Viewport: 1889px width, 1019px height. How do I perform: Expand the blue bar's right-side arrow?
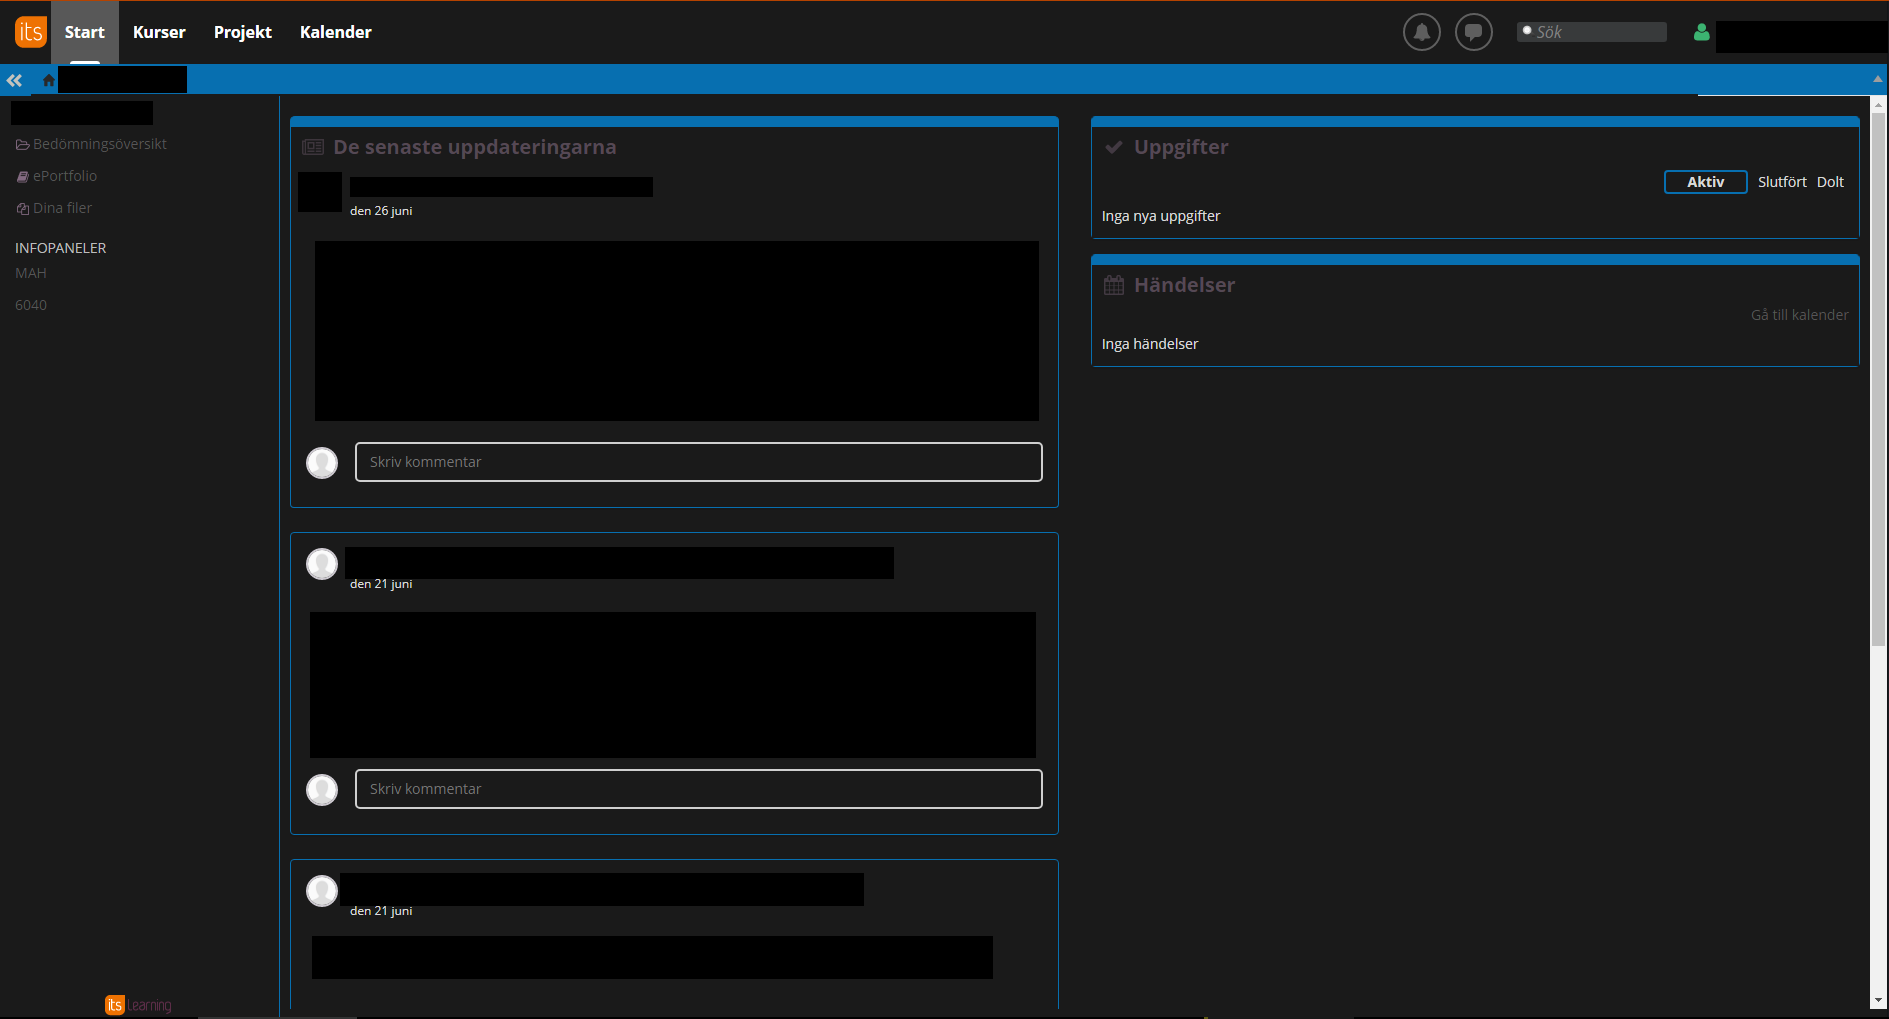click(x=1877, y=79)
